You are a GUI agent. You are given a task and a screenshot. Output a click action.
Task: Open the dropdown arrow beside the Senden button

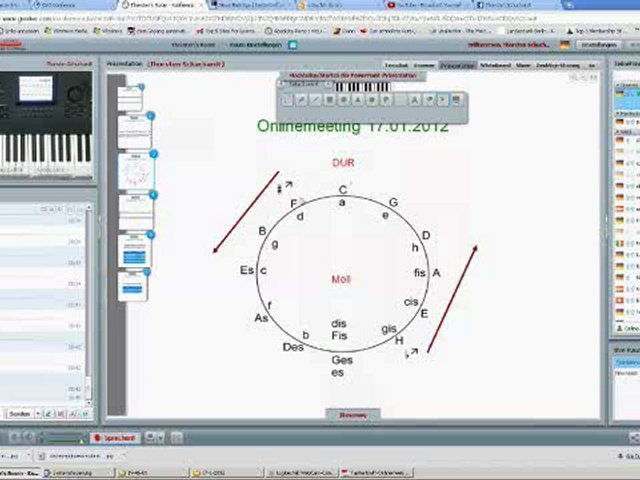click(x=37, y=413)
